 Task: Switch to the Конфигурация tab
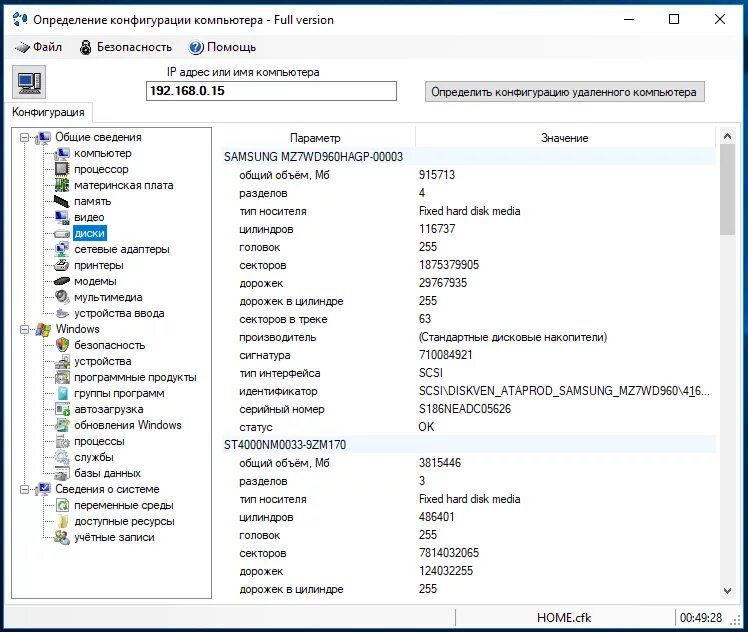tap(48, 112)
